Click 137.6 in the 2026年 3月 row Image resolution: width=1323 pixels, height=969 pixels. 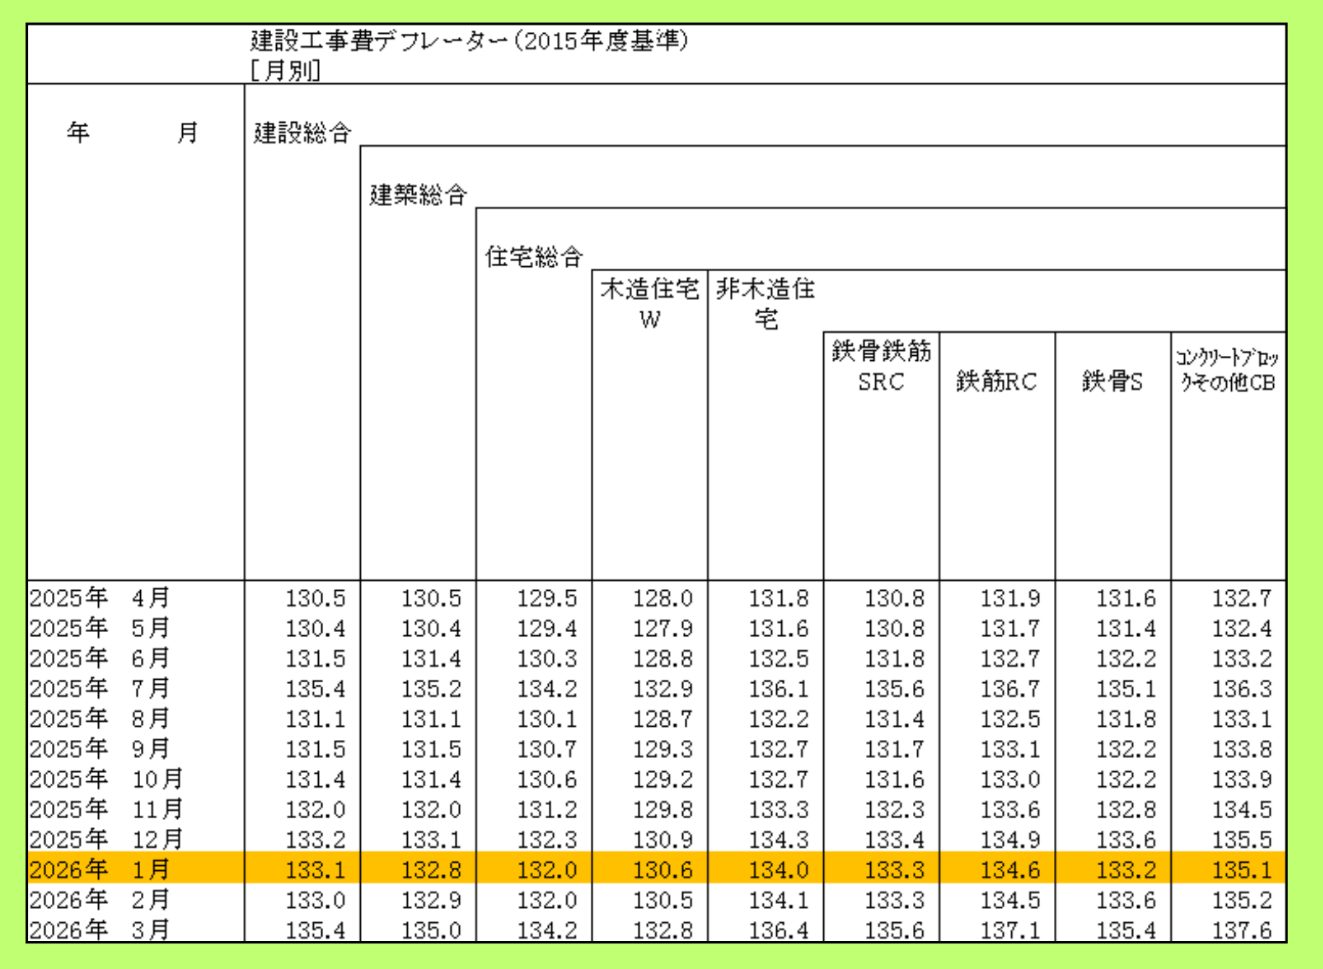coord(1242,930)
